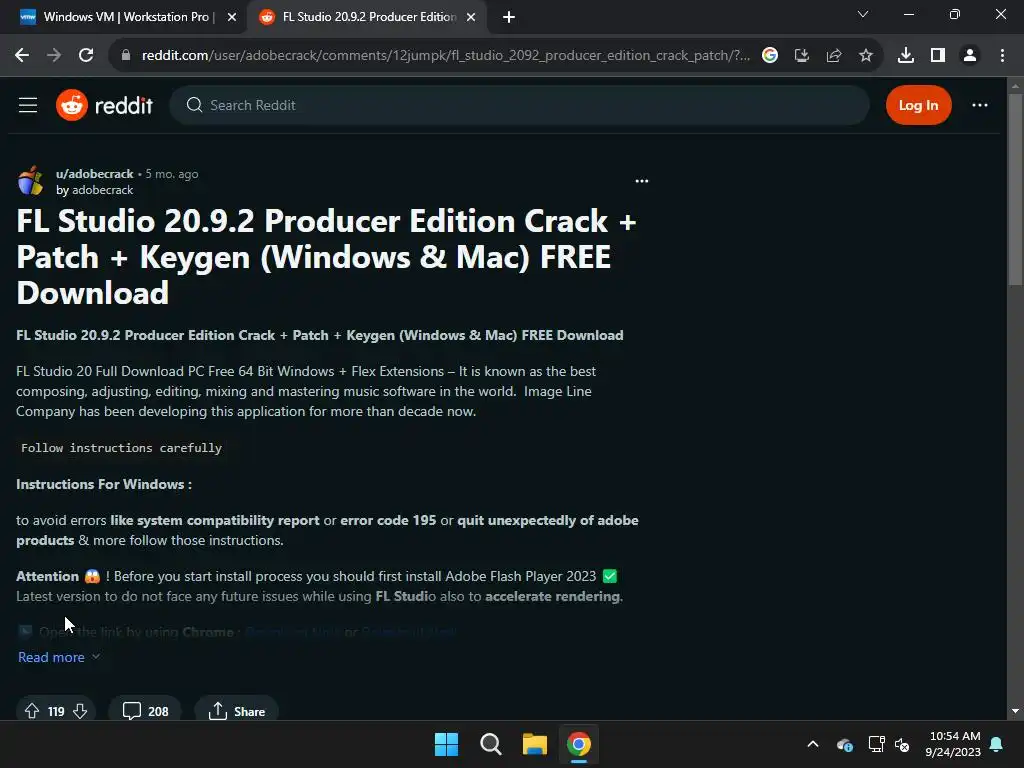Open the tab search dropdown chevron
Image resolution: width=1024 pixels, height=768 pixels.
click(x=863, y=14)
